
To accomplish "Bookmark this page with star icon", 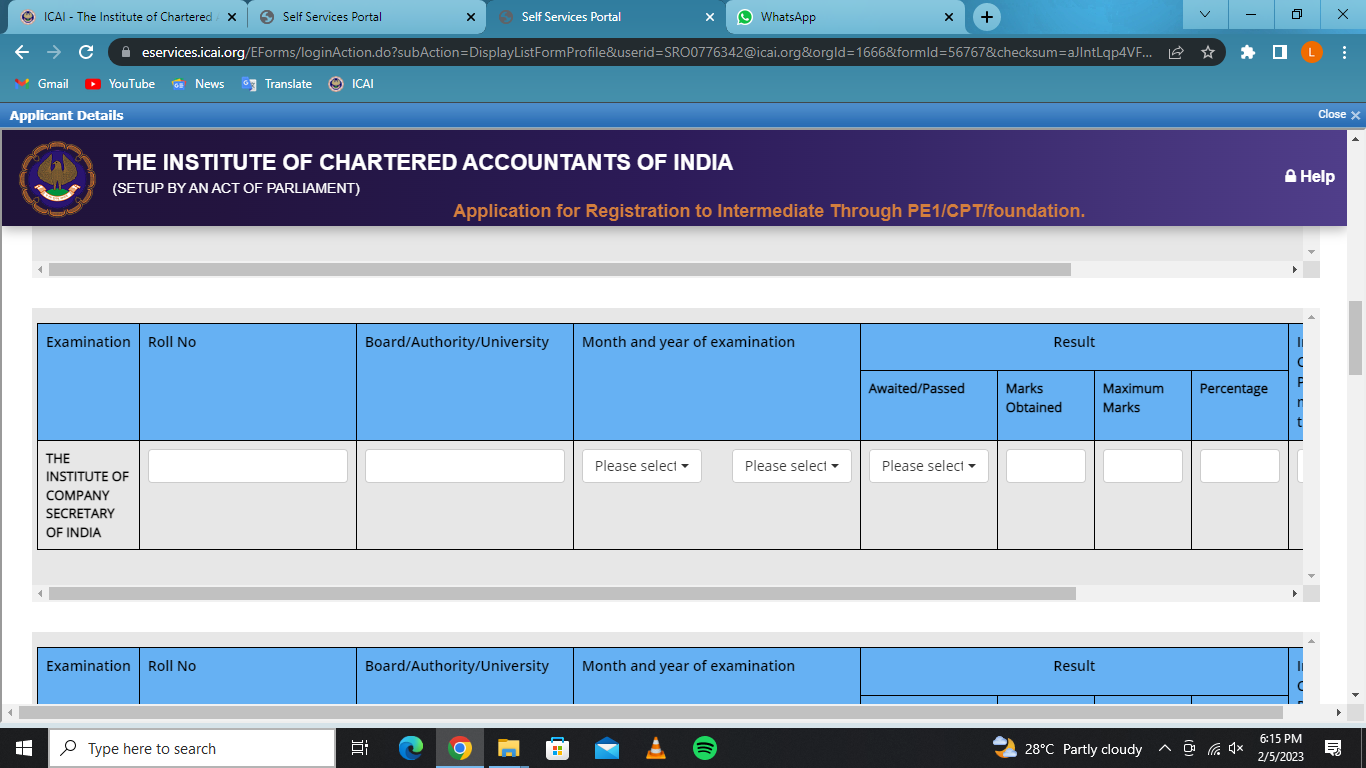I will (1207, 52).
